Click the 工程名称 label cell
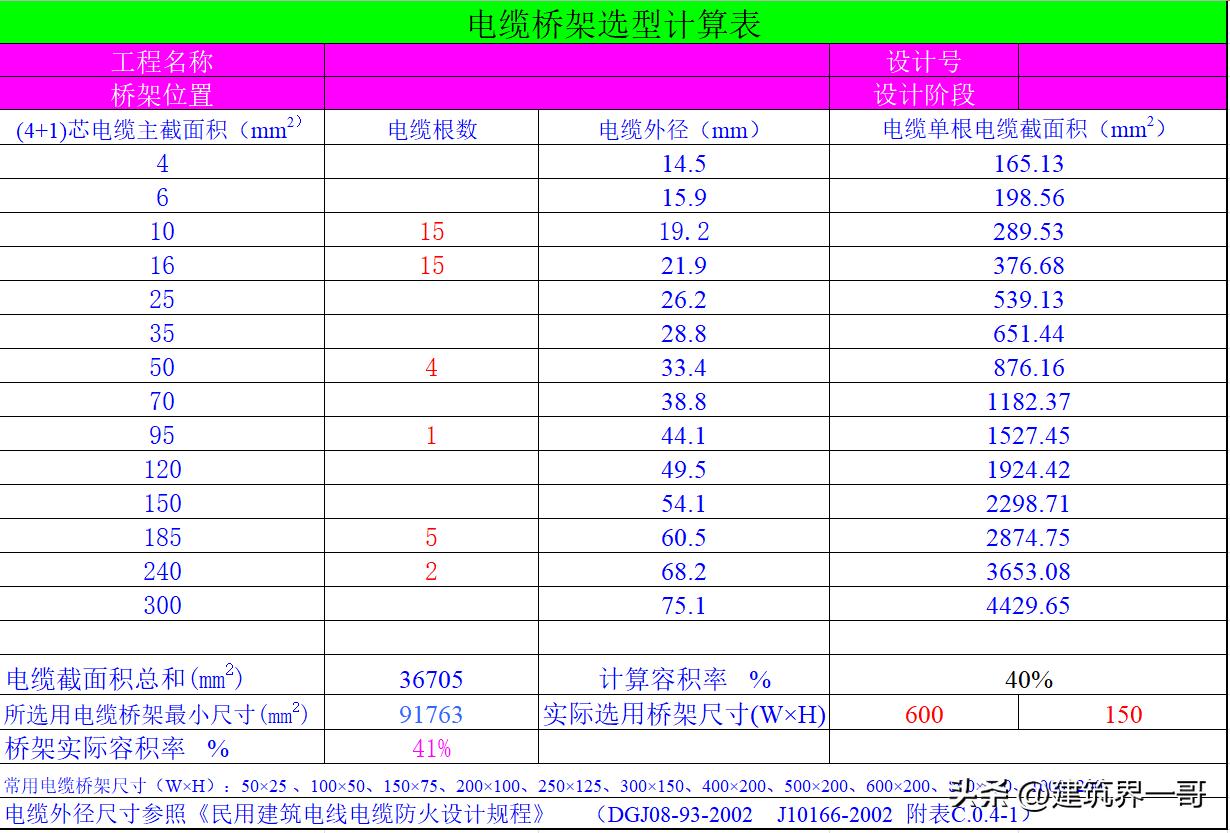The height and width of the screenshot is (833, 1230). tap(162, 61)
